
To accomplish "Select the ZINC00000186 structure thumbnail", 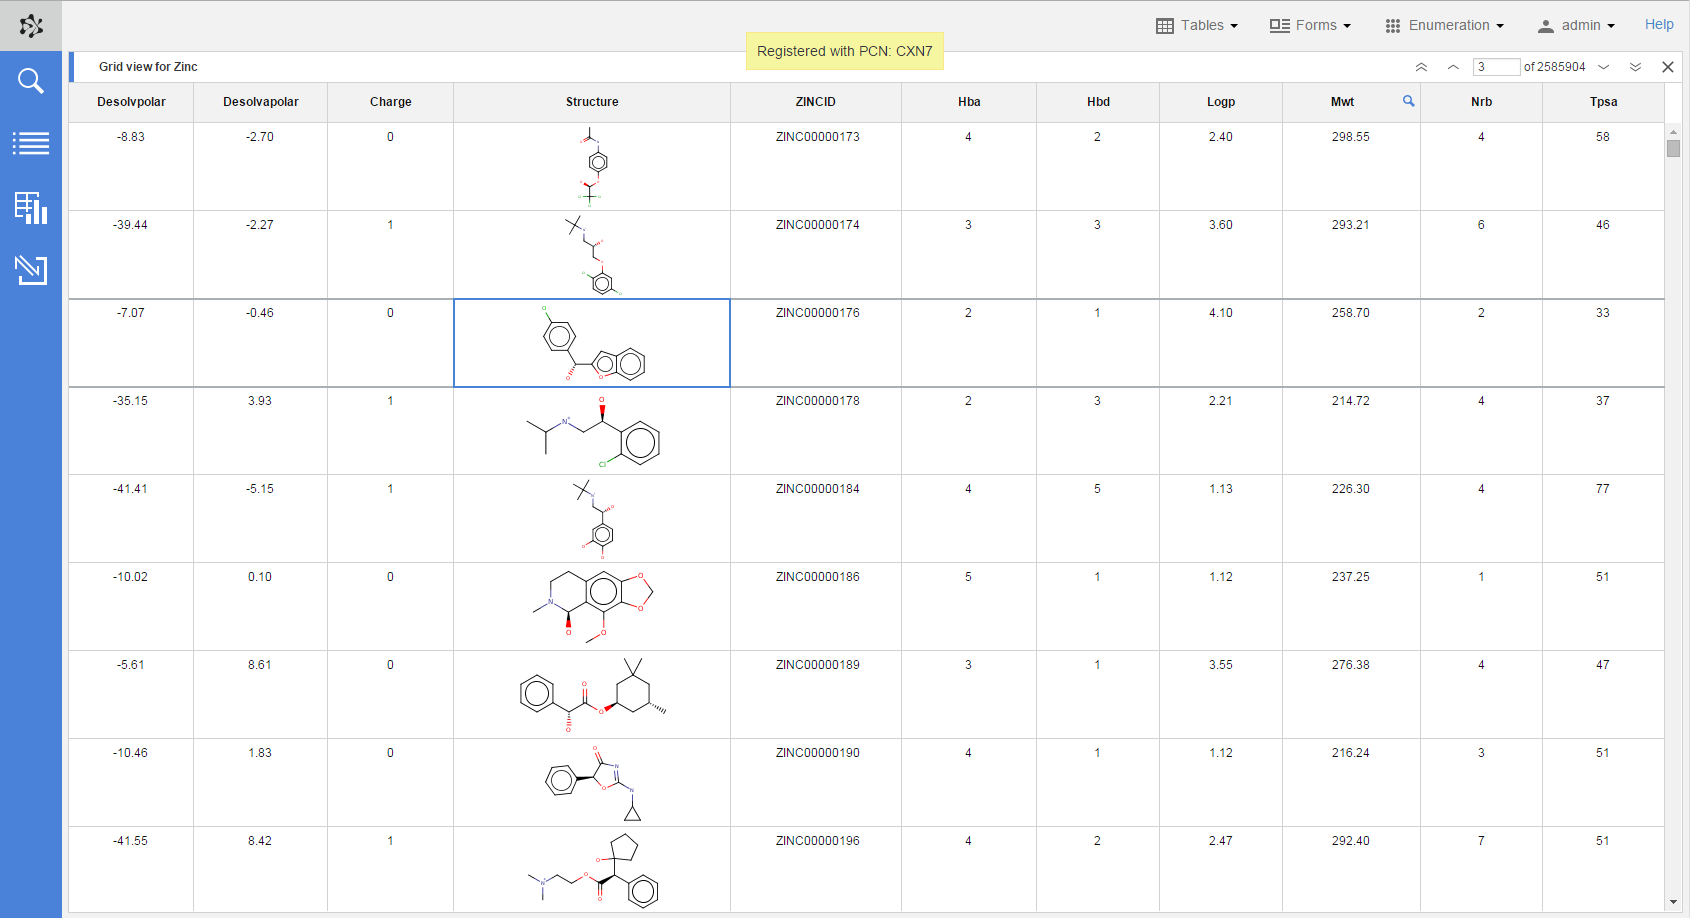I will (x=592, y=606).
